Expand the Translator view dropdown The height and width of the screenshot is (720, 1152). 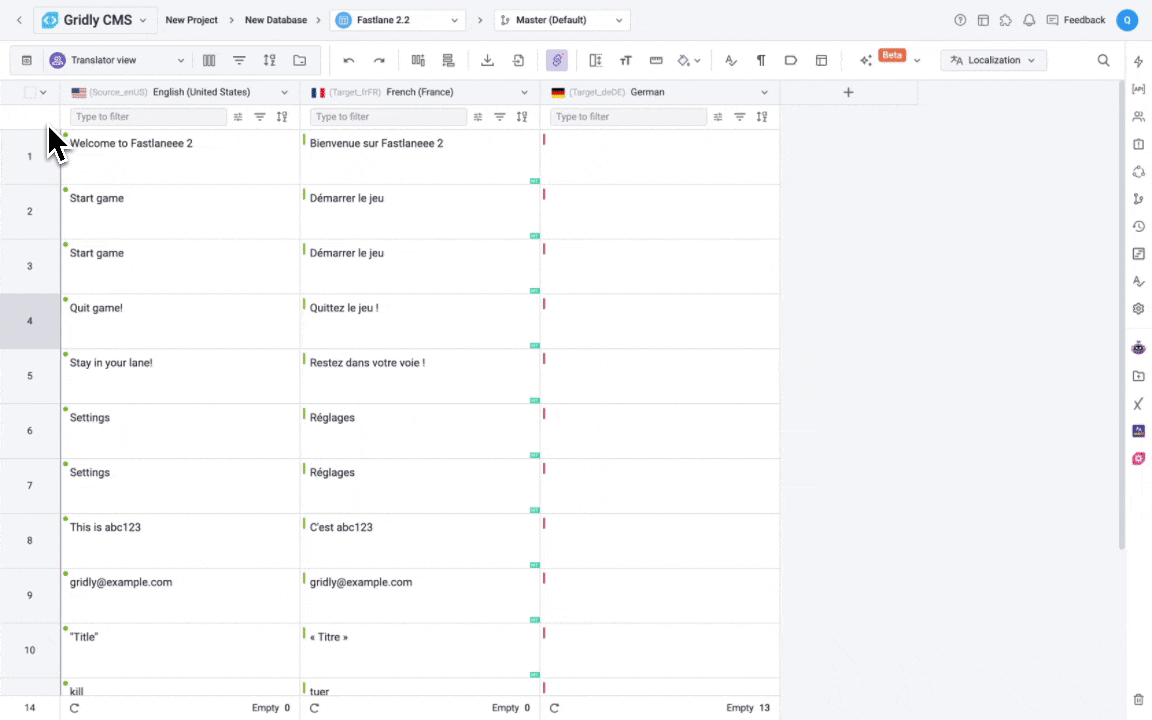(x=118, y=60)
